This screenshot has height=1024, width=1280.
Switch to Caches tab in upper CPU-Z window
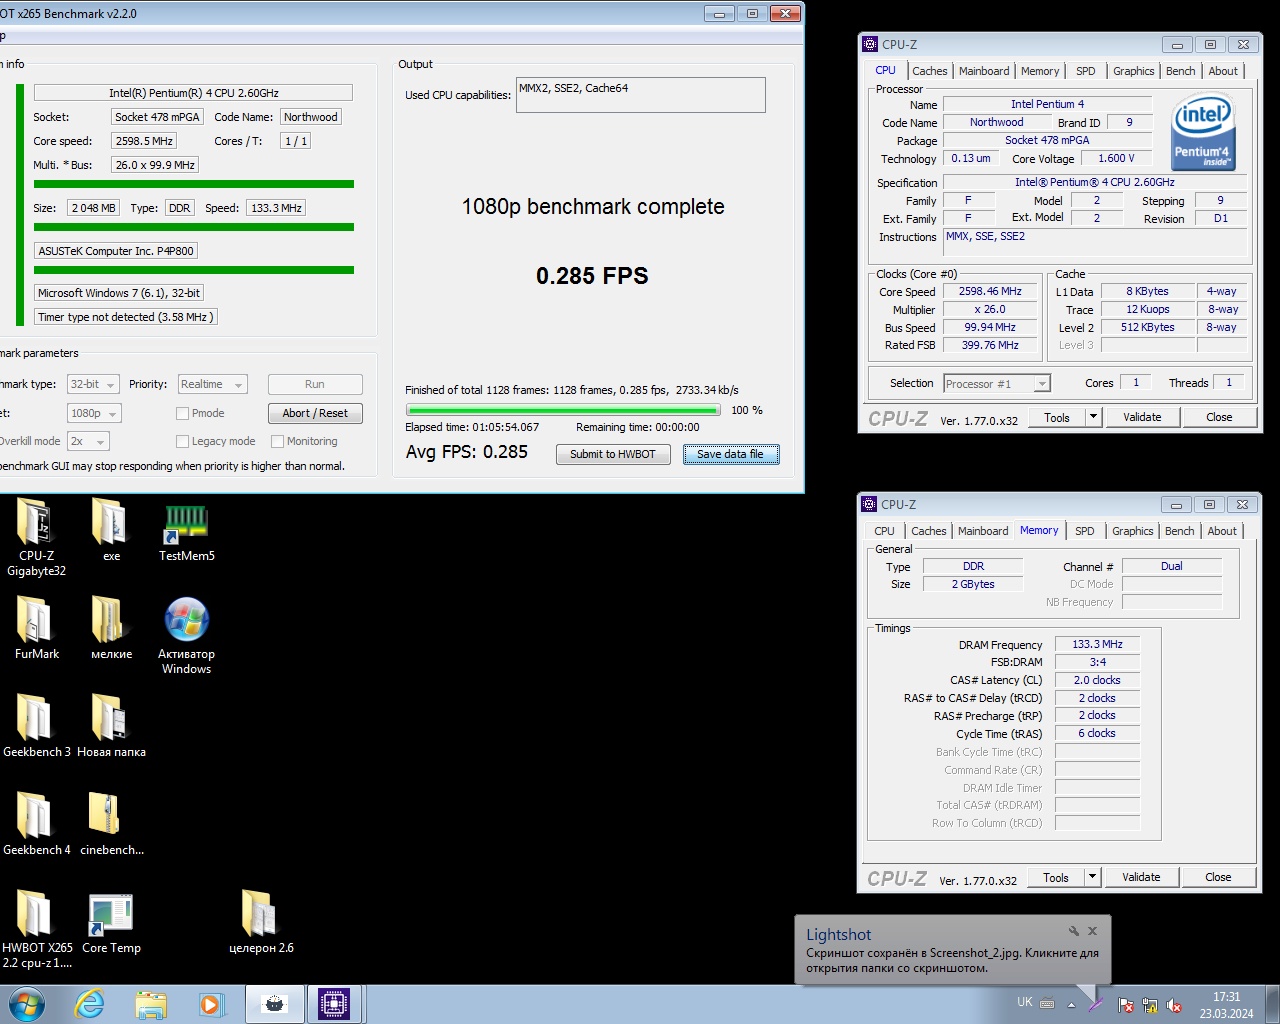coord(929,71)
